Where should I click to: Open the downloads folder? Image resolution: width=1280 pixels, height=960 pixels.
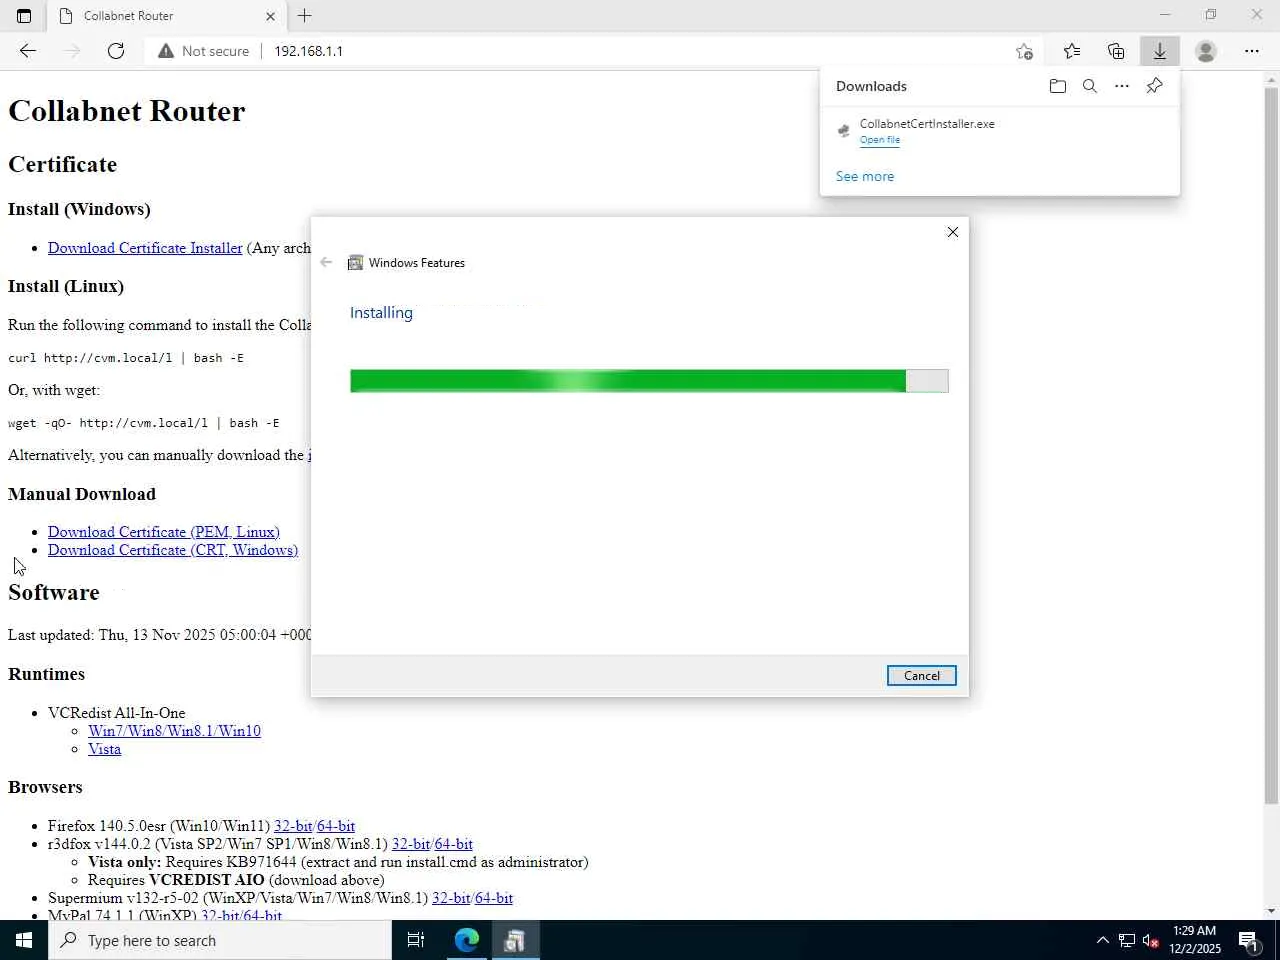coord(1058,86)
